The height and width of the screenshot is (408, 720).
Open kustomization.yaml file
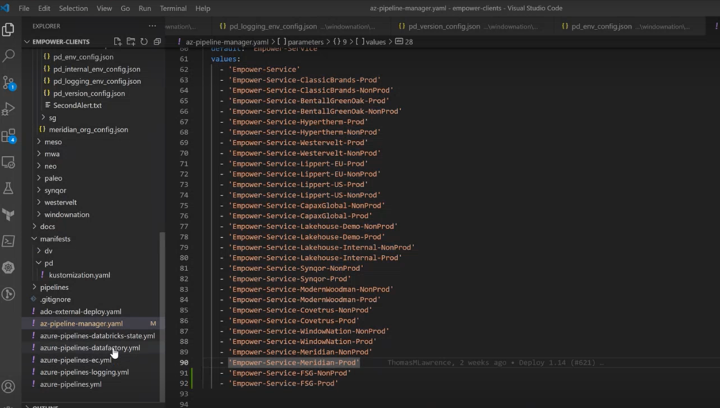tap(79, 275)
